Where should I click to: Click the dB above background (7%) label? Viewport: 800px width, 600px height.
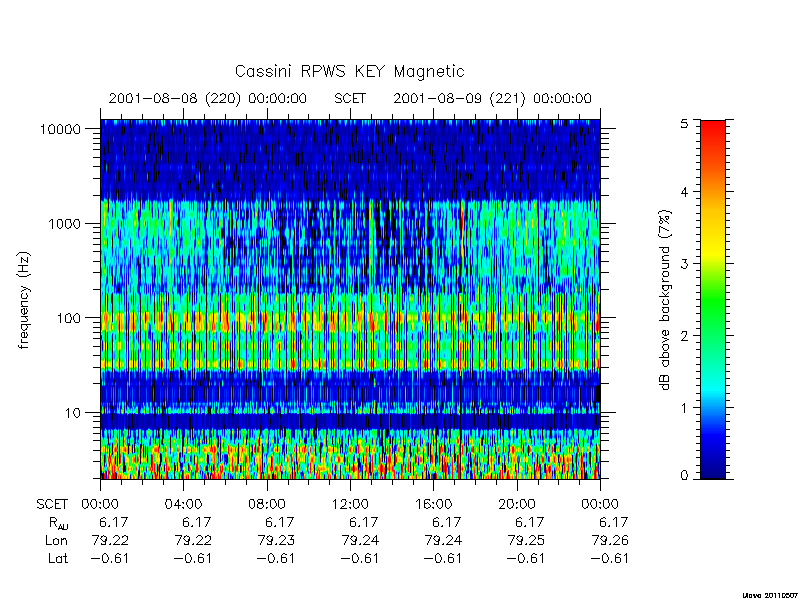pyautogui.click(x=665, y=300)
